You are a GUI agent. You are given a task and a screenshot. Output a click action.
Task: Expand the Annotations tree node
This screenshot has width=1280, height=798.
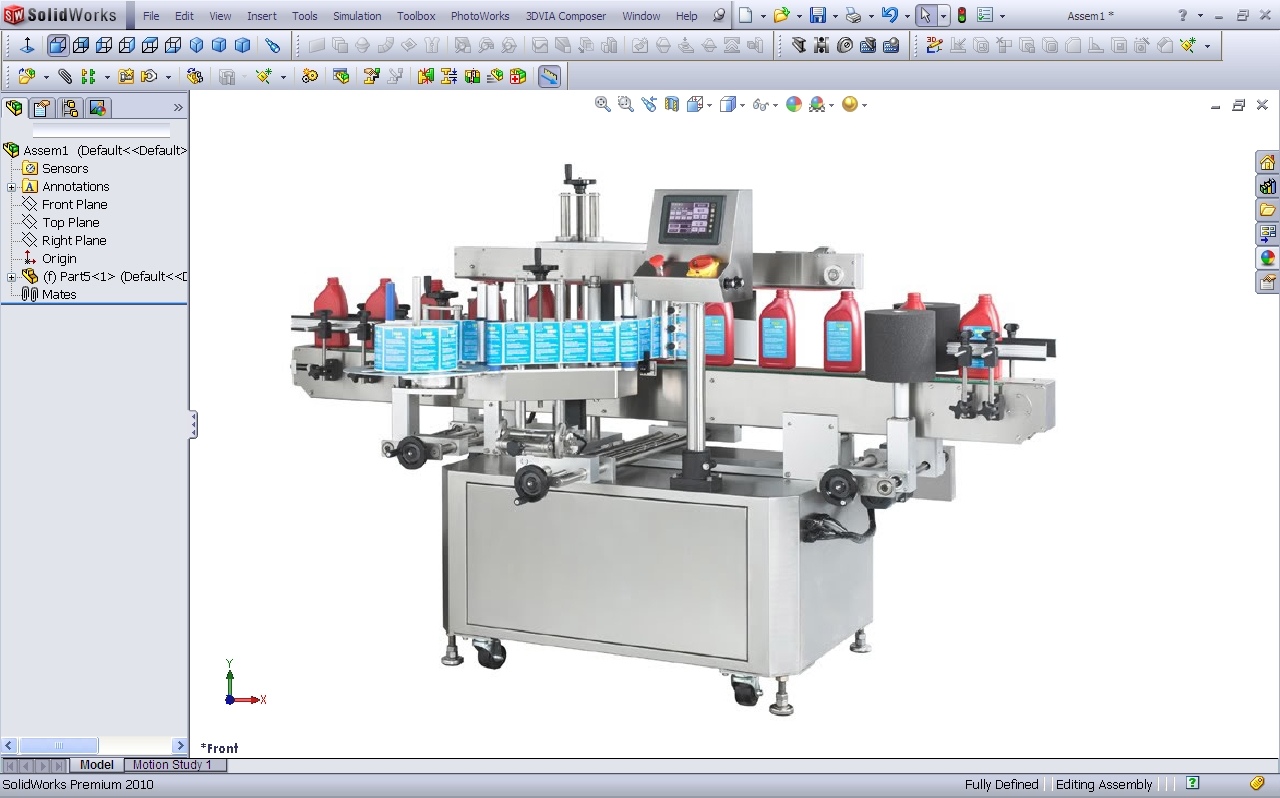tap(11, 187)
